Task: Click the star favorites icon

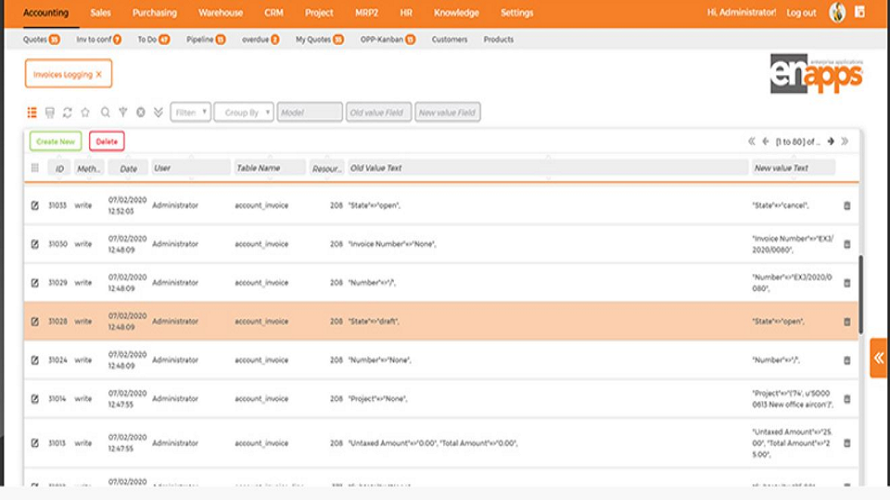Action: point(85,112)
